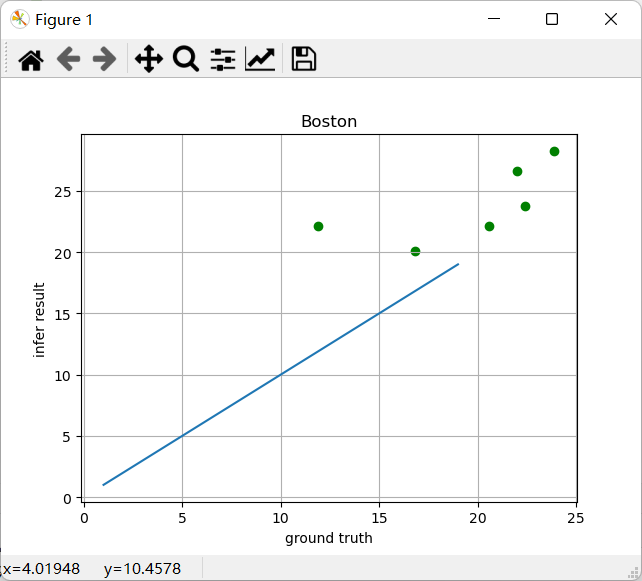Minimize the Figure 1 window

point(491,19)
